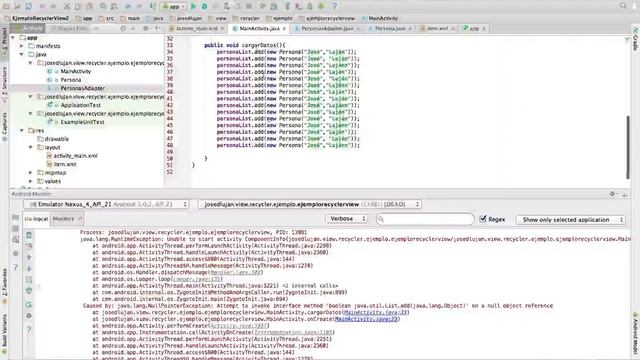The height and width of the screenshot is (360, 640).
Task: Switch to the Monitors tab
Action: click(67, 219)
